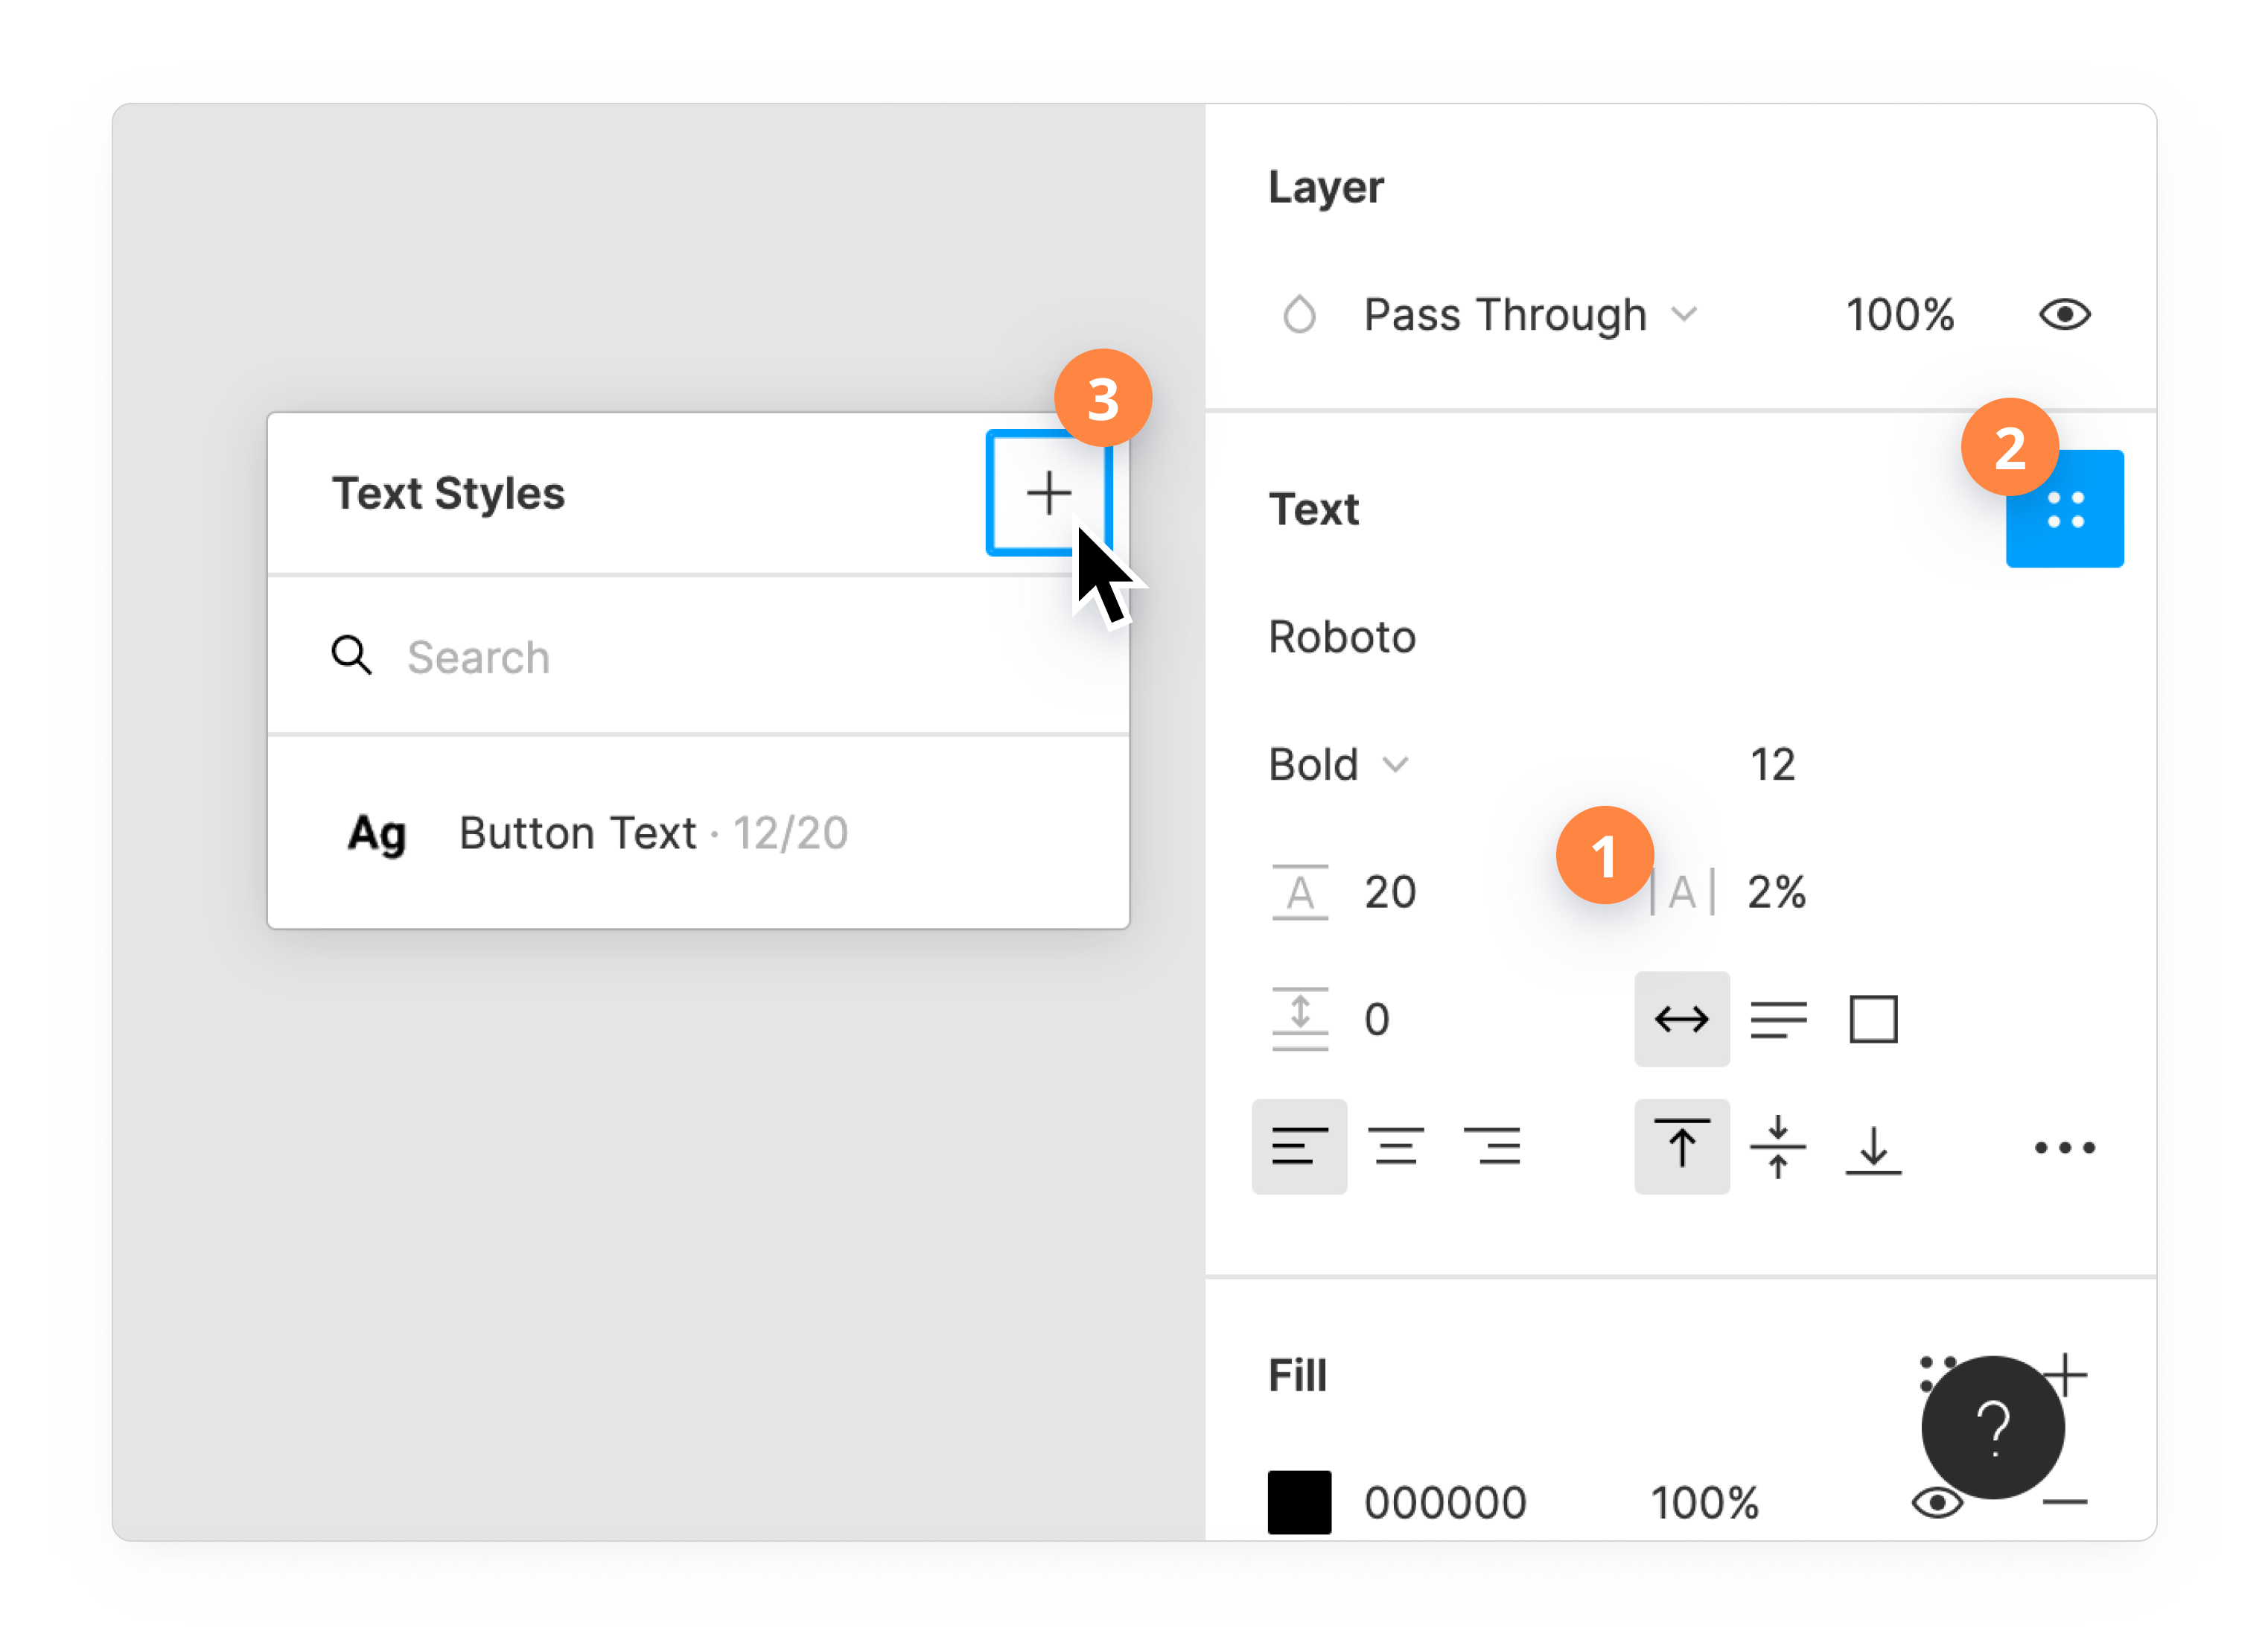Create new text style with plus button
Screen dimensions: 2268x1643
1048,492
